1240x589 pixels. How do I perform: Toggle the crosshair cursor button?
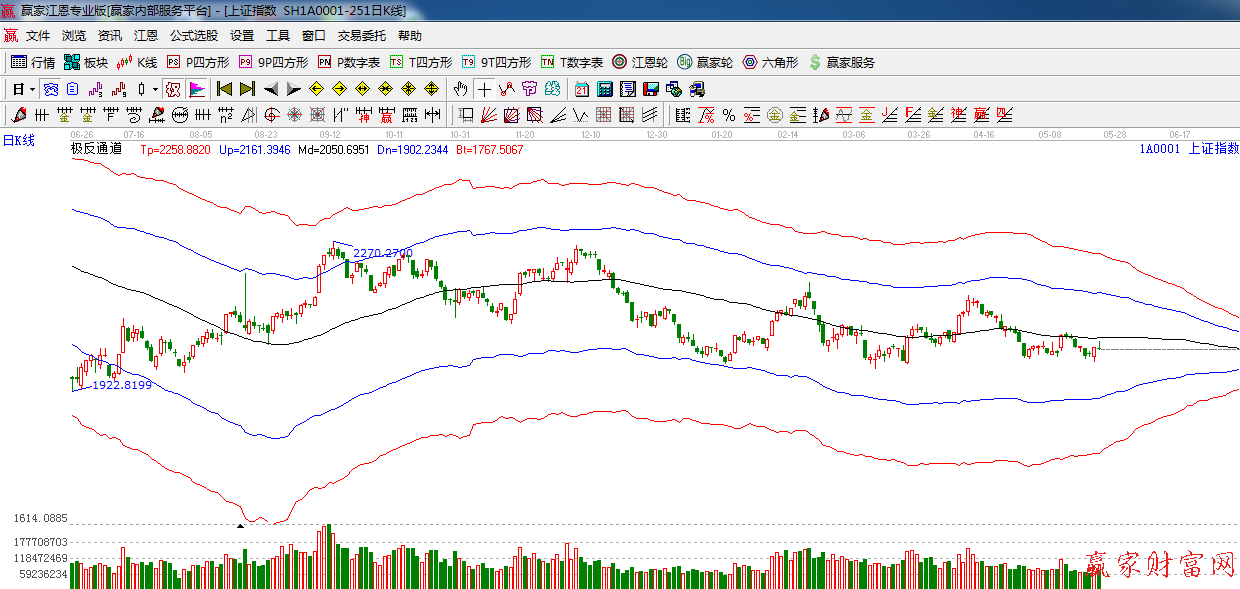[484, 89]
